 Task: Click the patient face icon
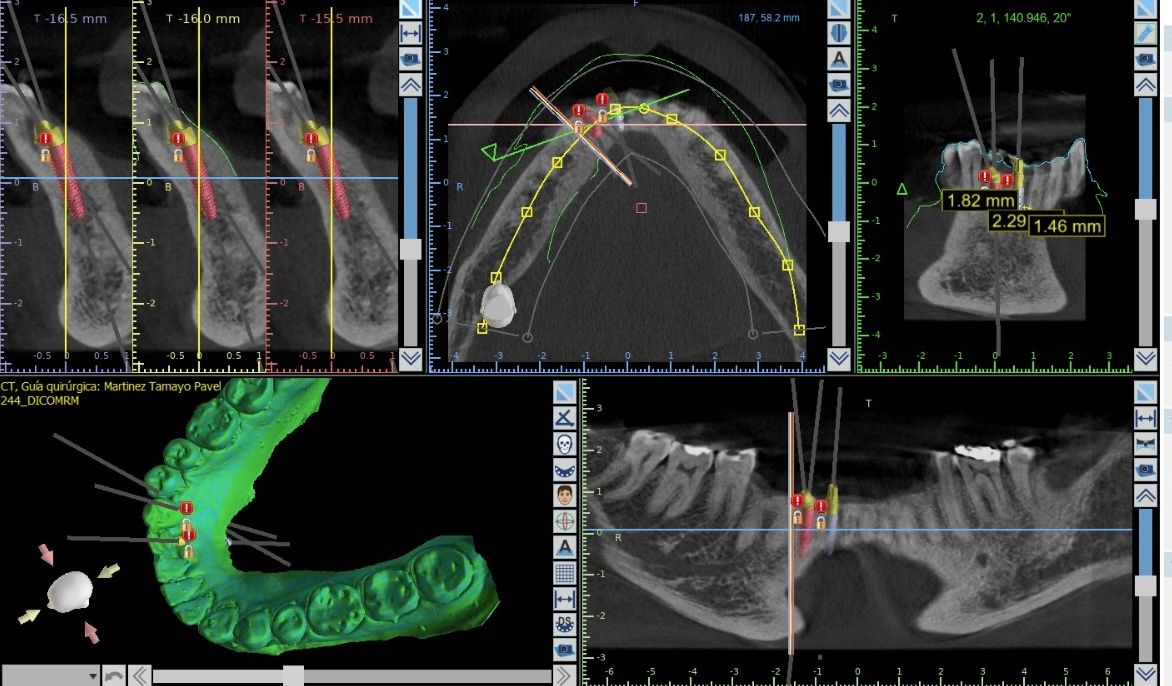coord(564,495)
